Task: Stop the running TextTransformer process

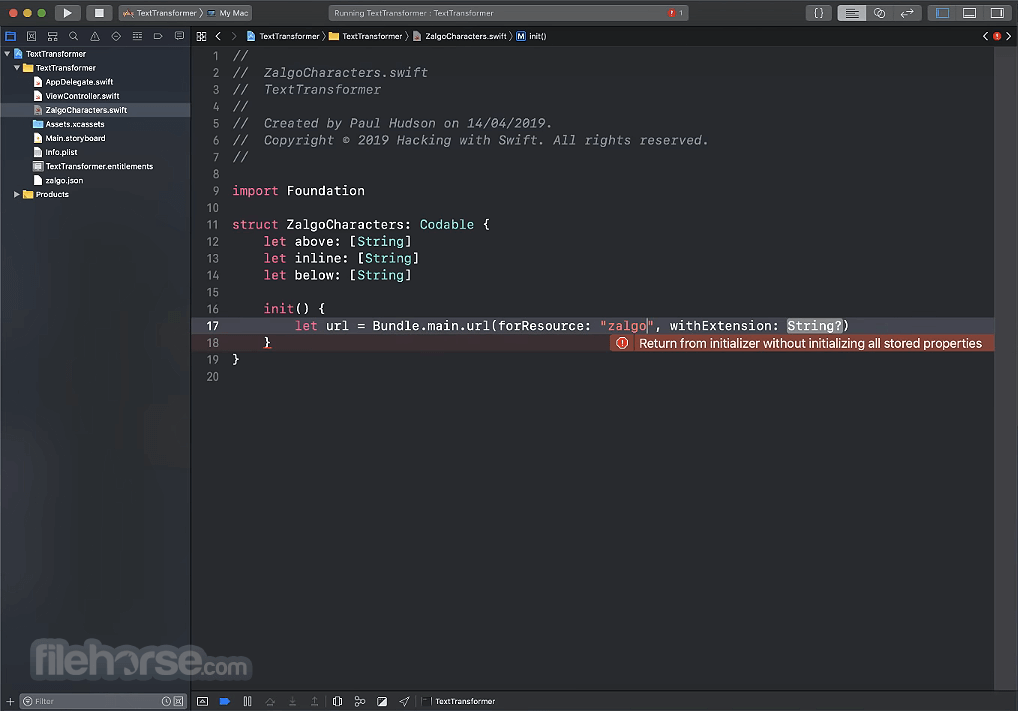Action: [100, 12]
